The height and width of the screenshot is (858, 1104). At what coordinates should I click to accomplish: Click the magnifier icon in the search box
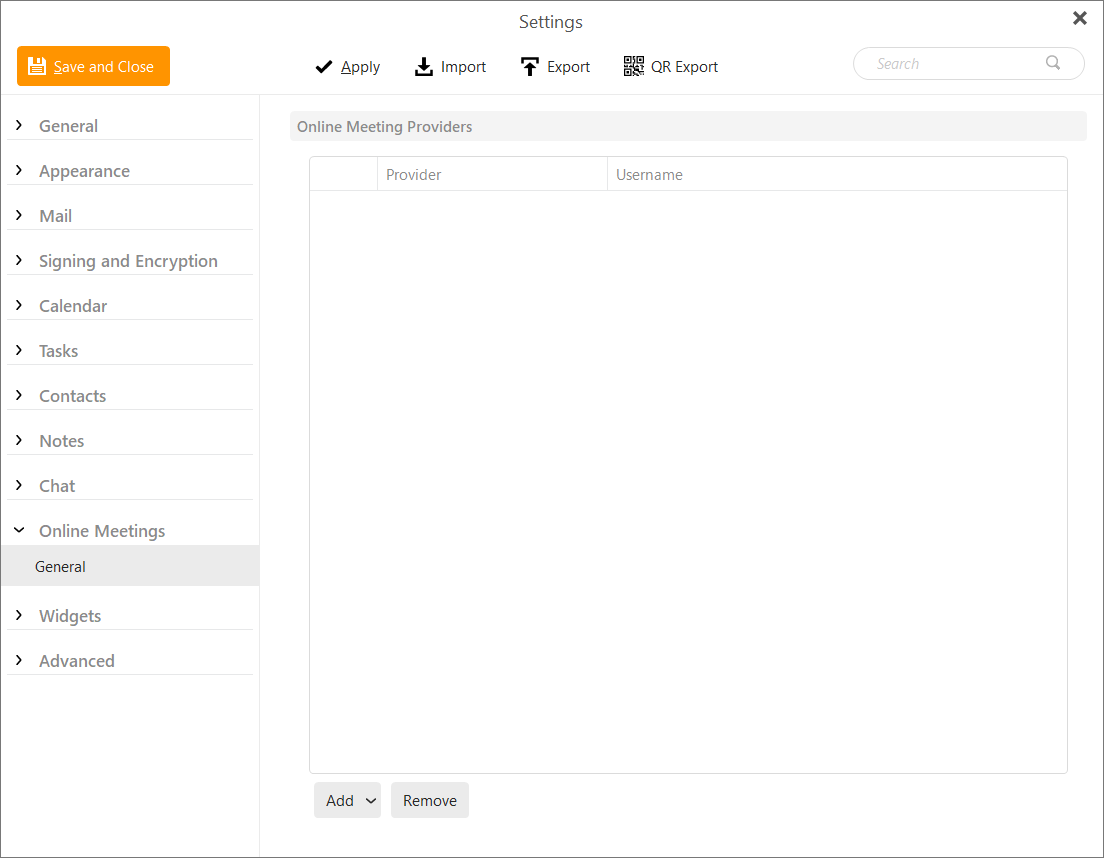pos(1052,62)
